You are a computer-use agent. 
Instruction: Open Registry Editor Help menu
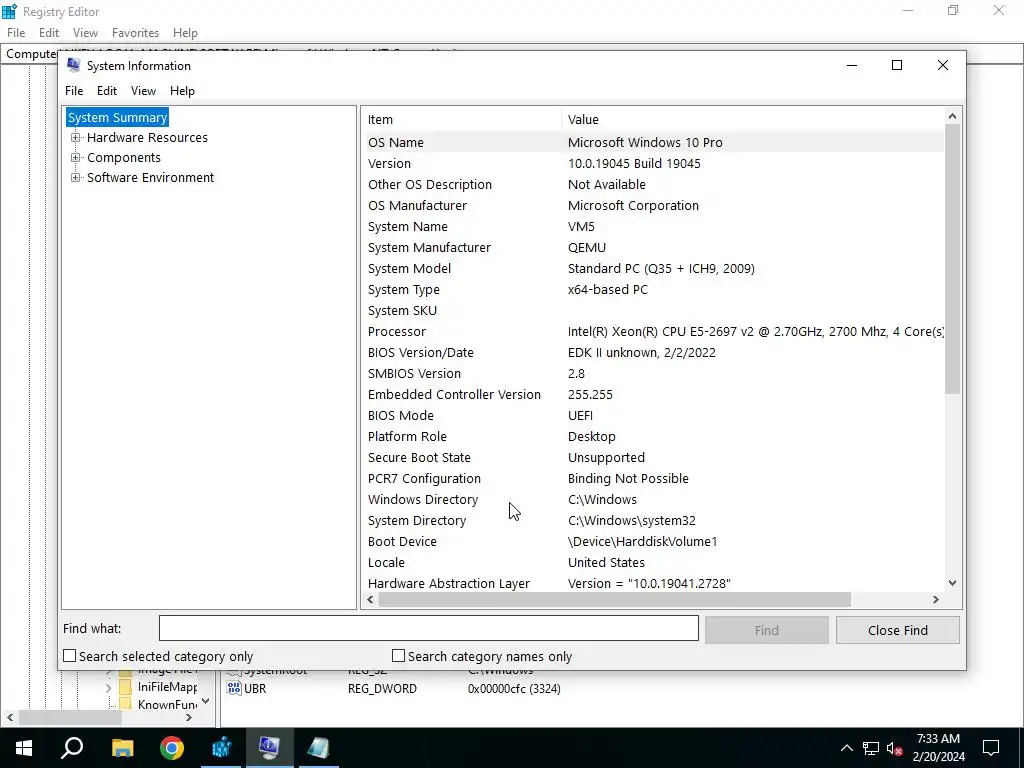click(x=185, y=33)
